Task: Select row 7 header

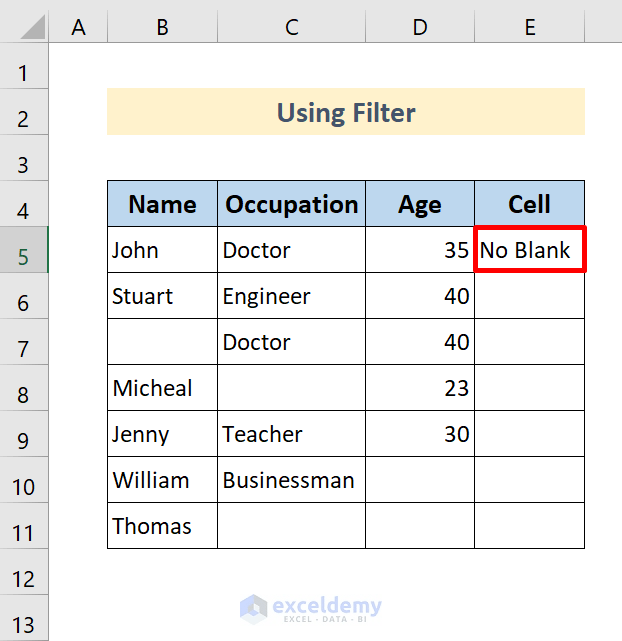Action: click(24, 342)
